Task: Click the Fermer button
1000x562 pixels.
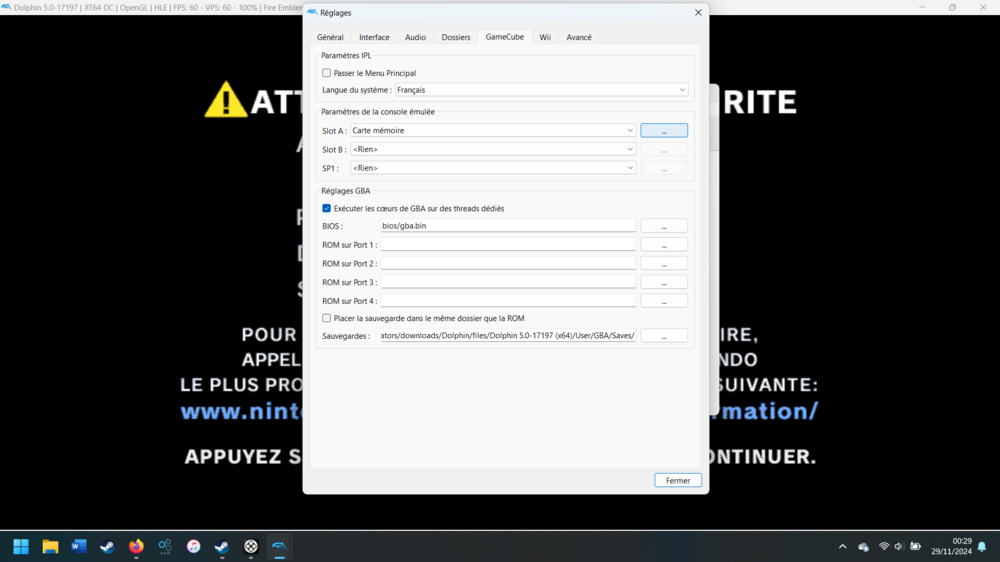Action: click(678, 480)
